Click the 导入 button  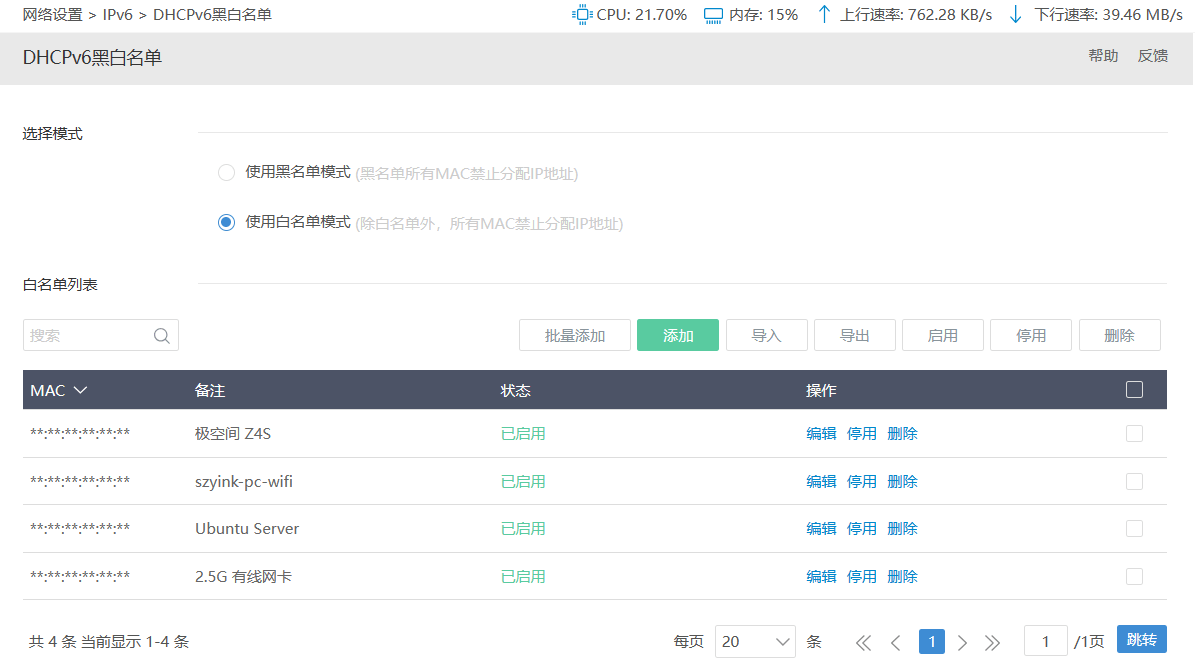click(767, 335)
